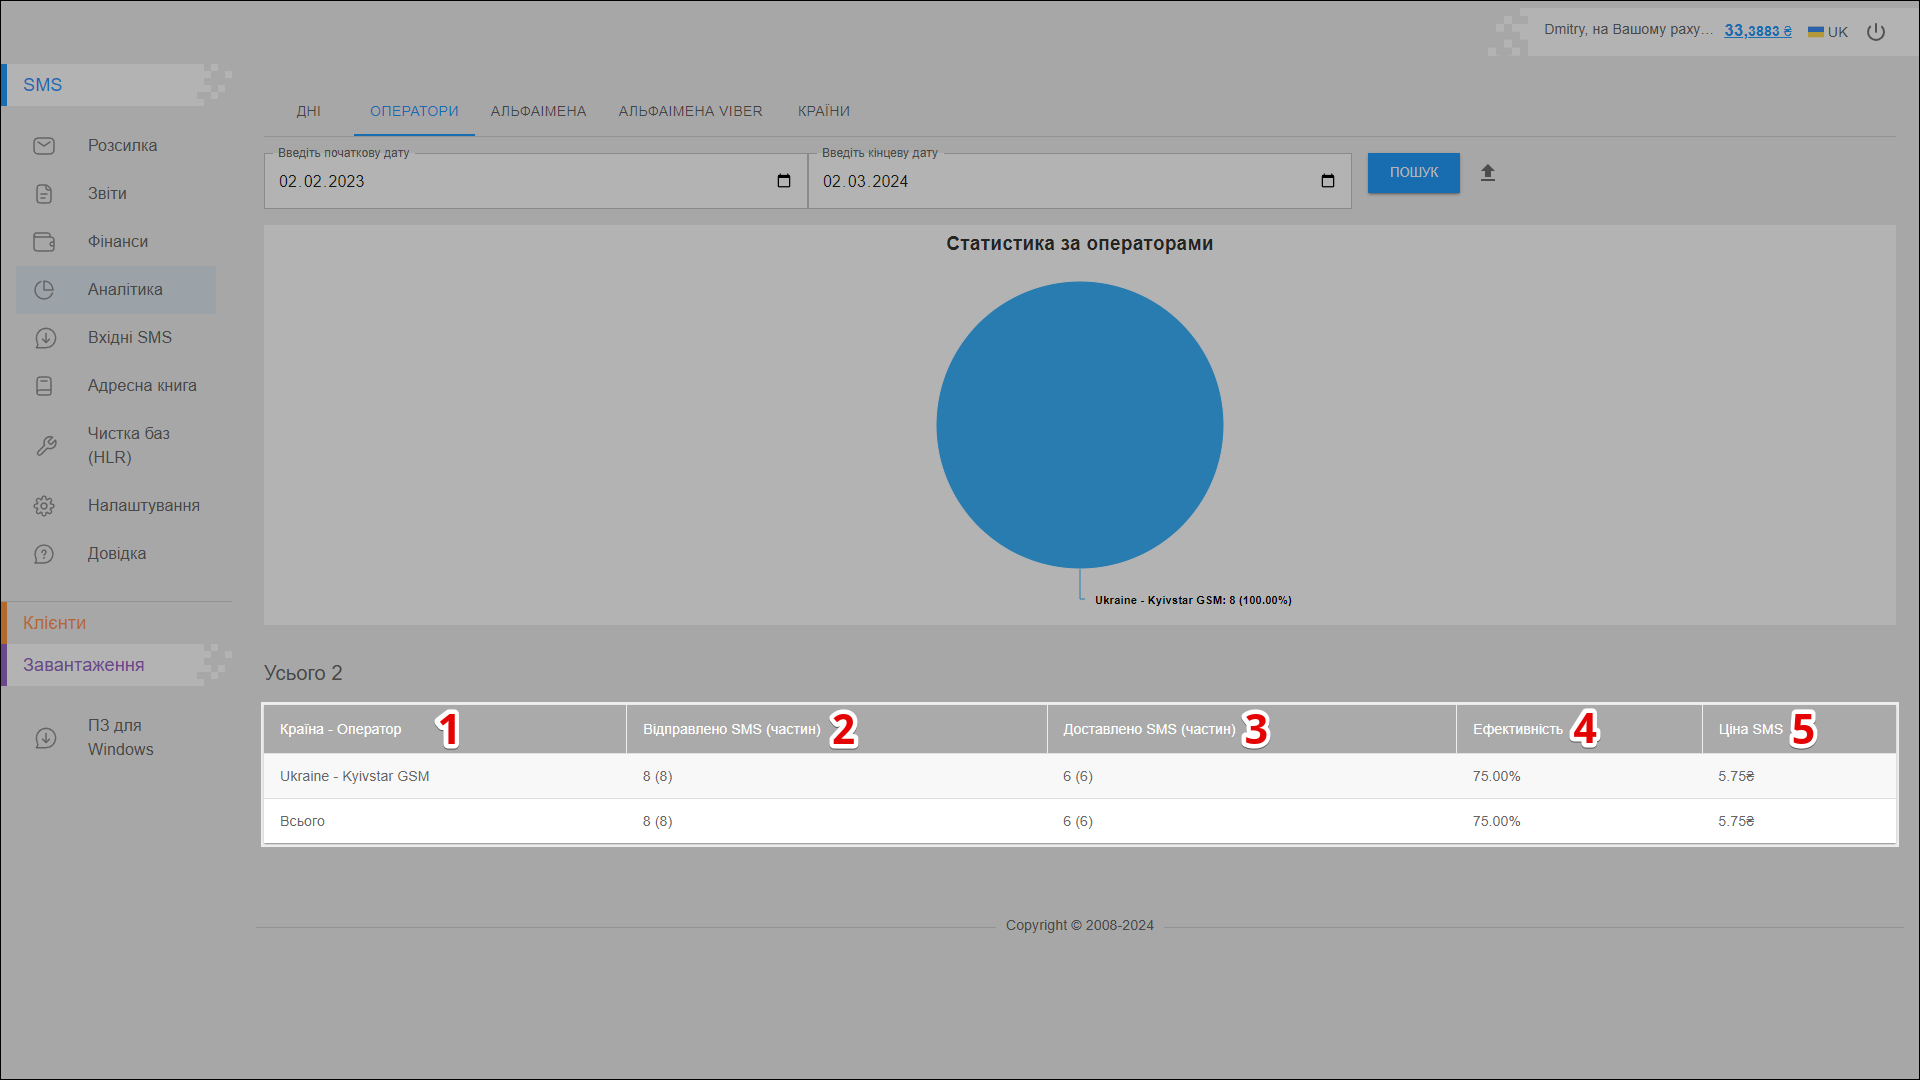Open the start date calendar picker
Image resolution: width=1920 pixels, height=1080 pixels.
pyautogui.click(x=784, y=181)
